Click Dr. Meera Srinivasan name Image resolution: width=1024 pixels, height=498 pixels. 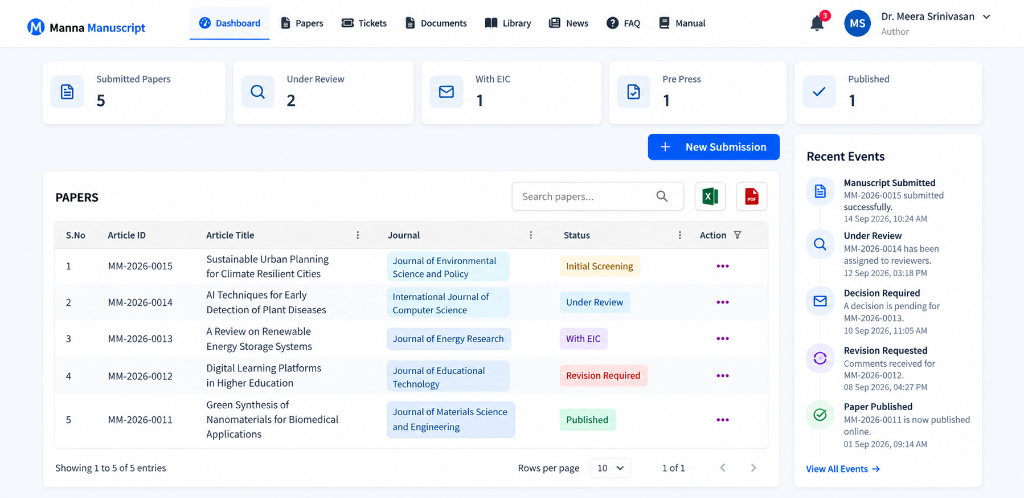(928, 17)
